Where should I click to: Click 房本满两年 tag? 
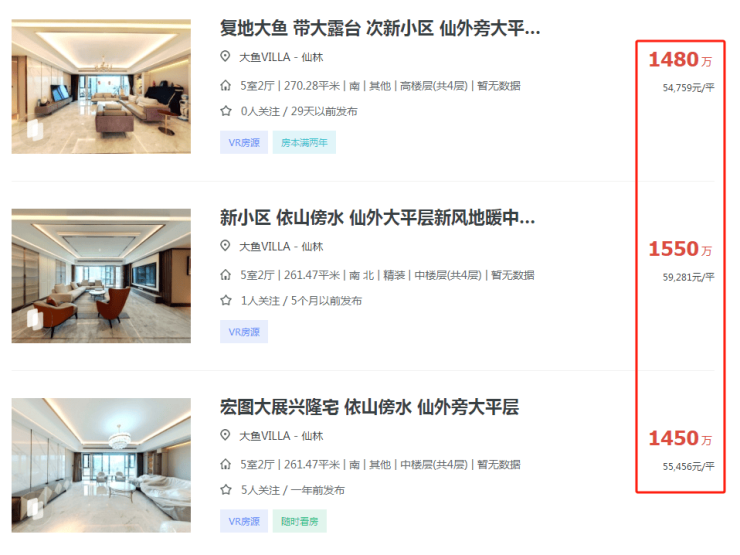pos(304,143)
